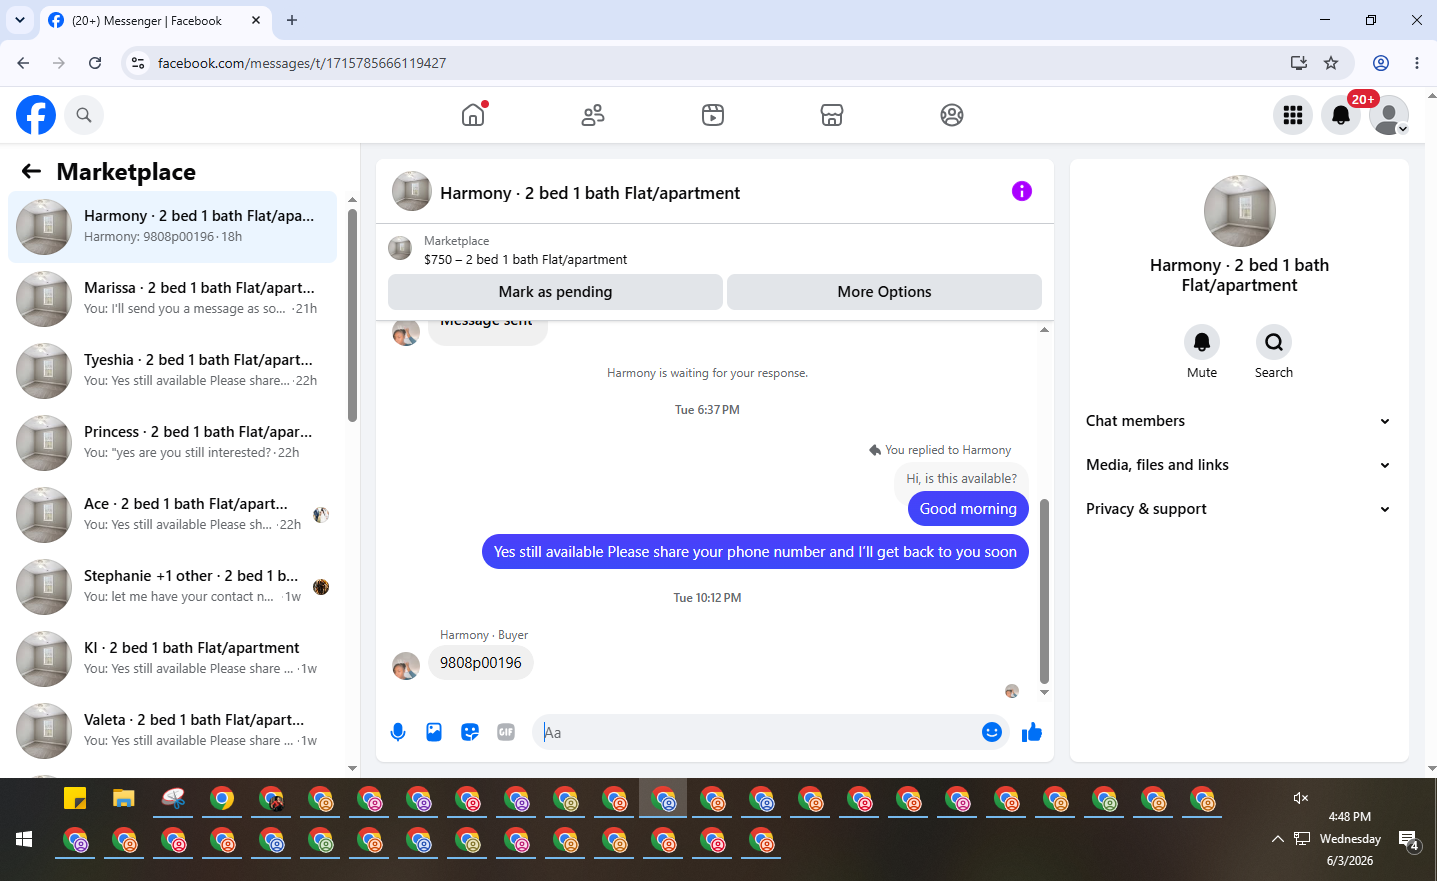This screenshot has height=881, width=1437.
Task: Open Tyeshia's conversation in the list
Action: tap(172, 371)
